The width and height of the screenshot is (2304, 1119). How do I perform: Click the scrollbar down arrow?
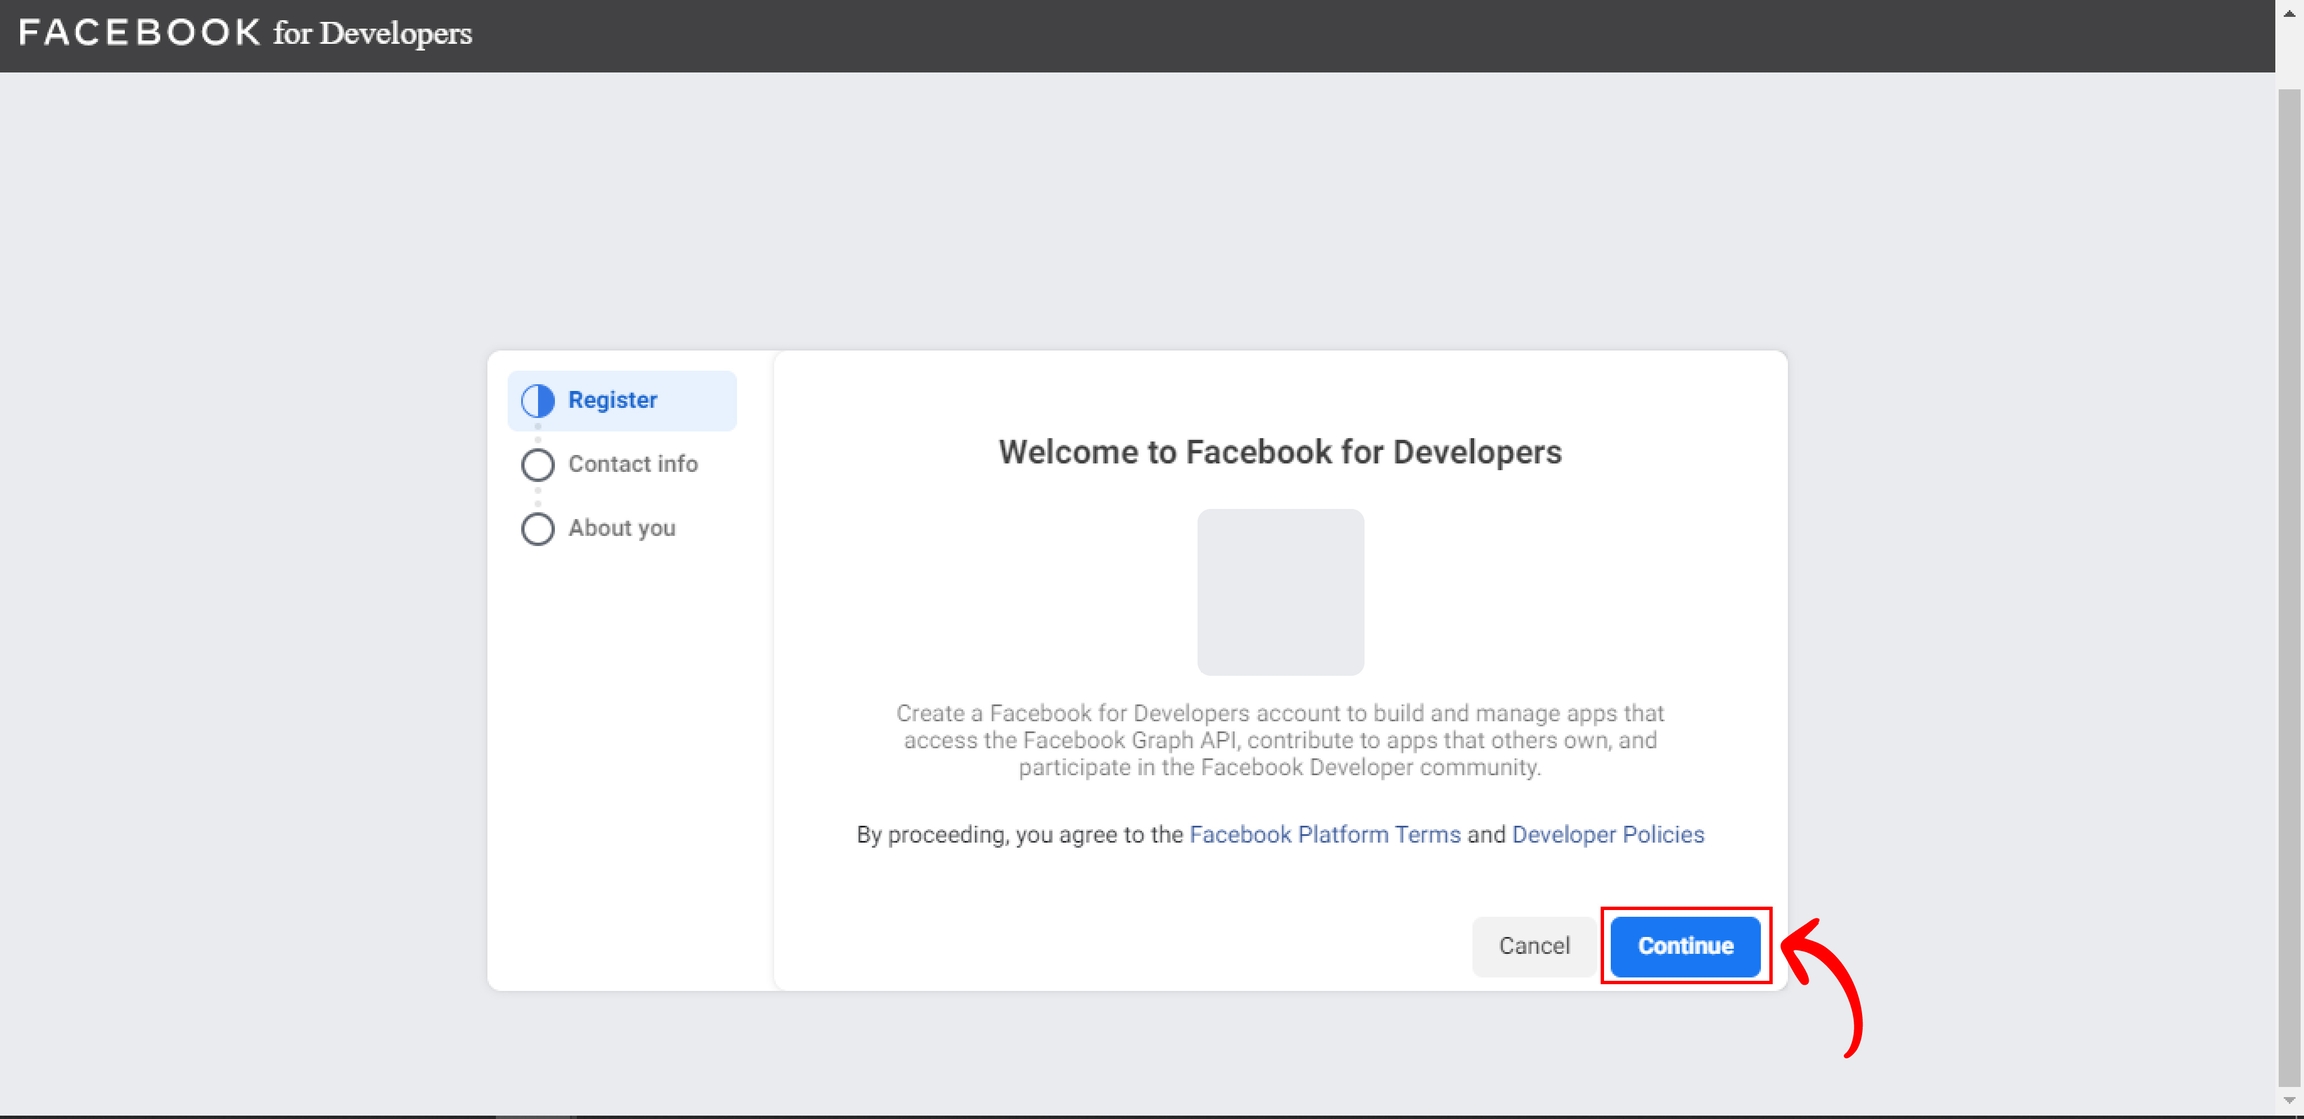click(2289, 1100)
